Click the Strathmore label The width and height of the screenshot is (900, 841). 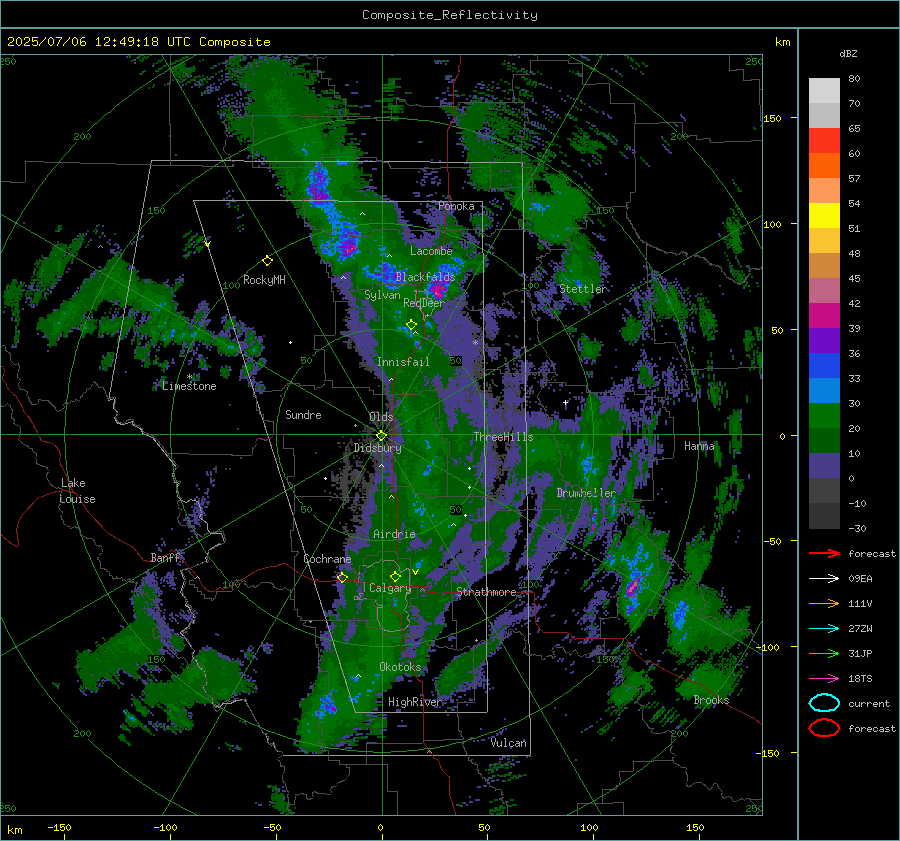click(x=486, y=592)
